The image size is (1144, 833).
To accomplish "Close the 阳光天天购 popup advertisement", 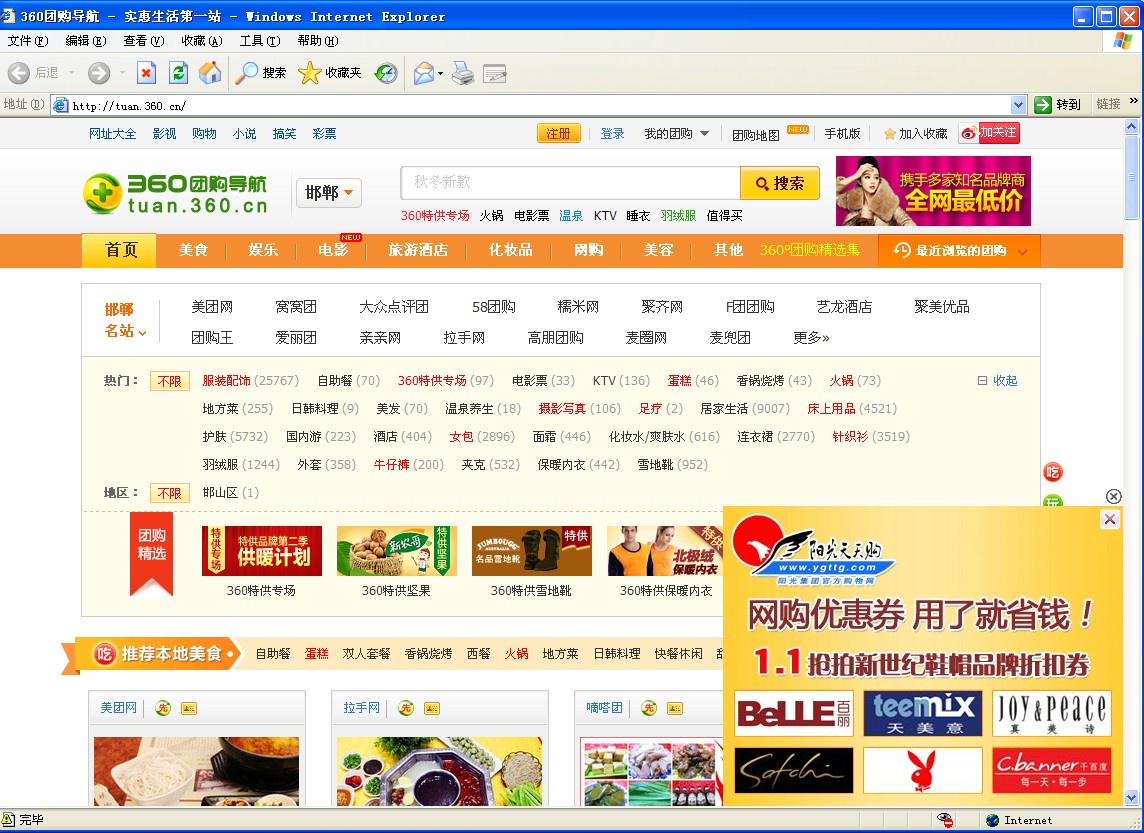I will point(1110,519).
